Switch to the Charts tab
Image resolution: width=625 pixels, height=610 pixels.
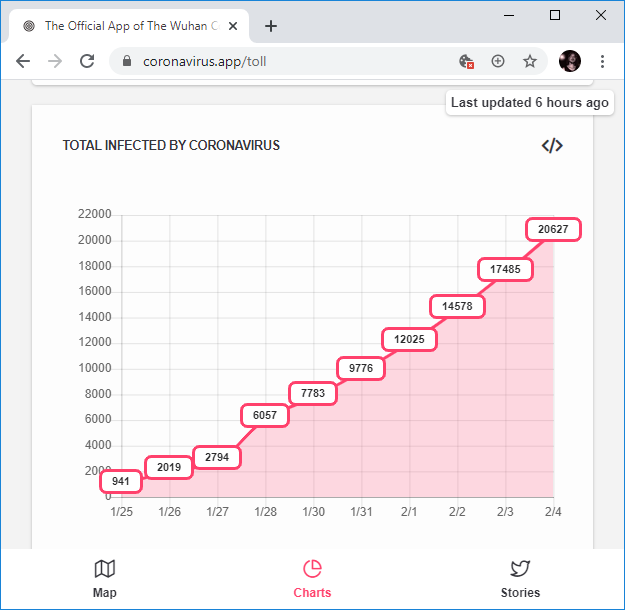coord(312,578)
